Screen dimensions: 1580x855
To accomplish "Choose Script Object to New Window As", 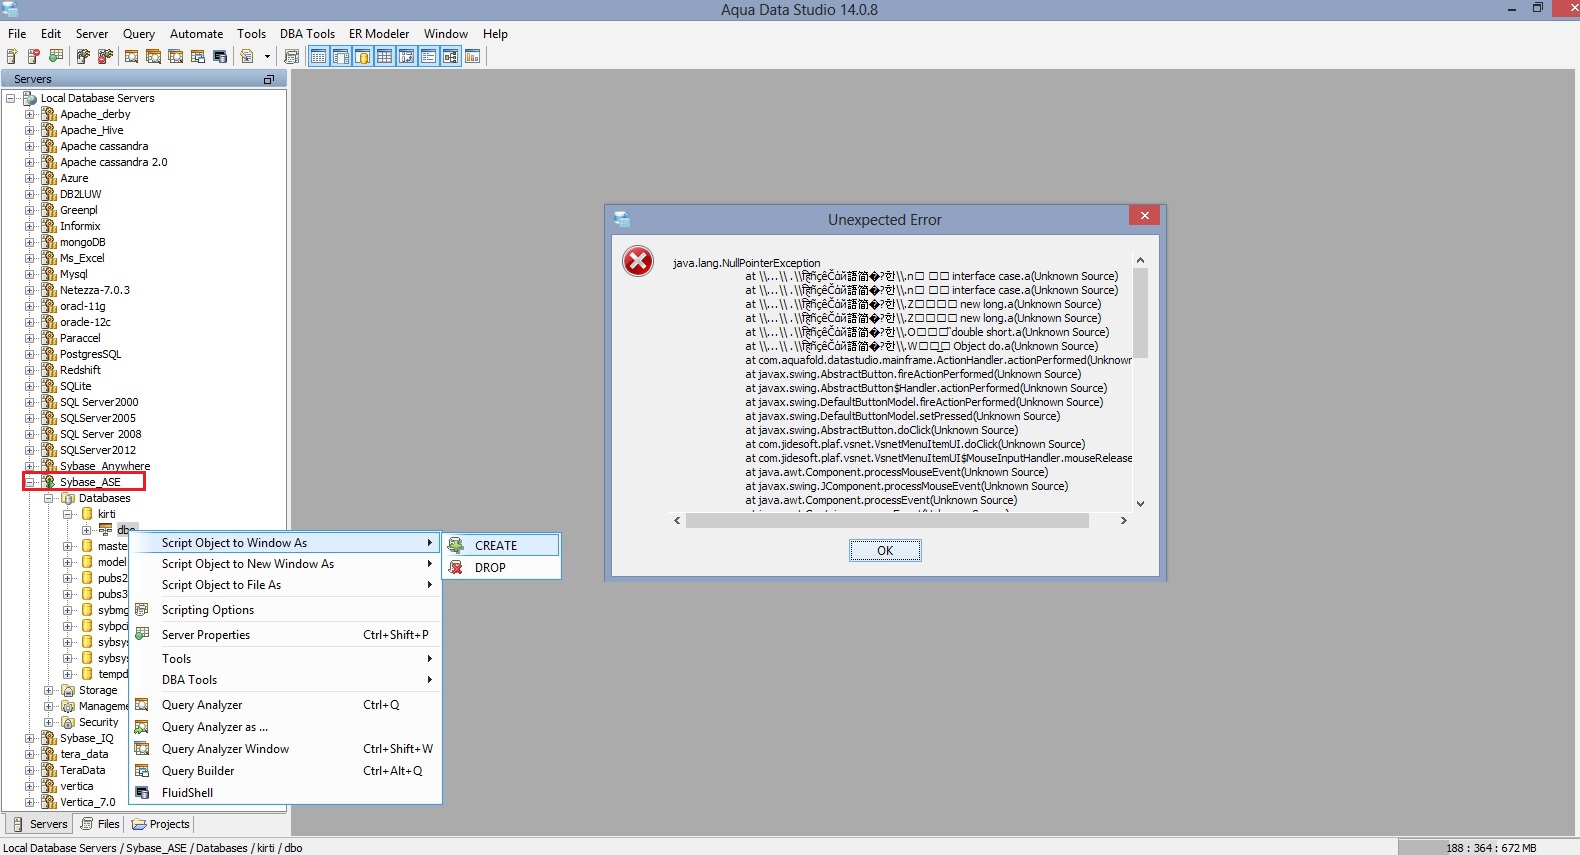I will [x=285, y=564].
